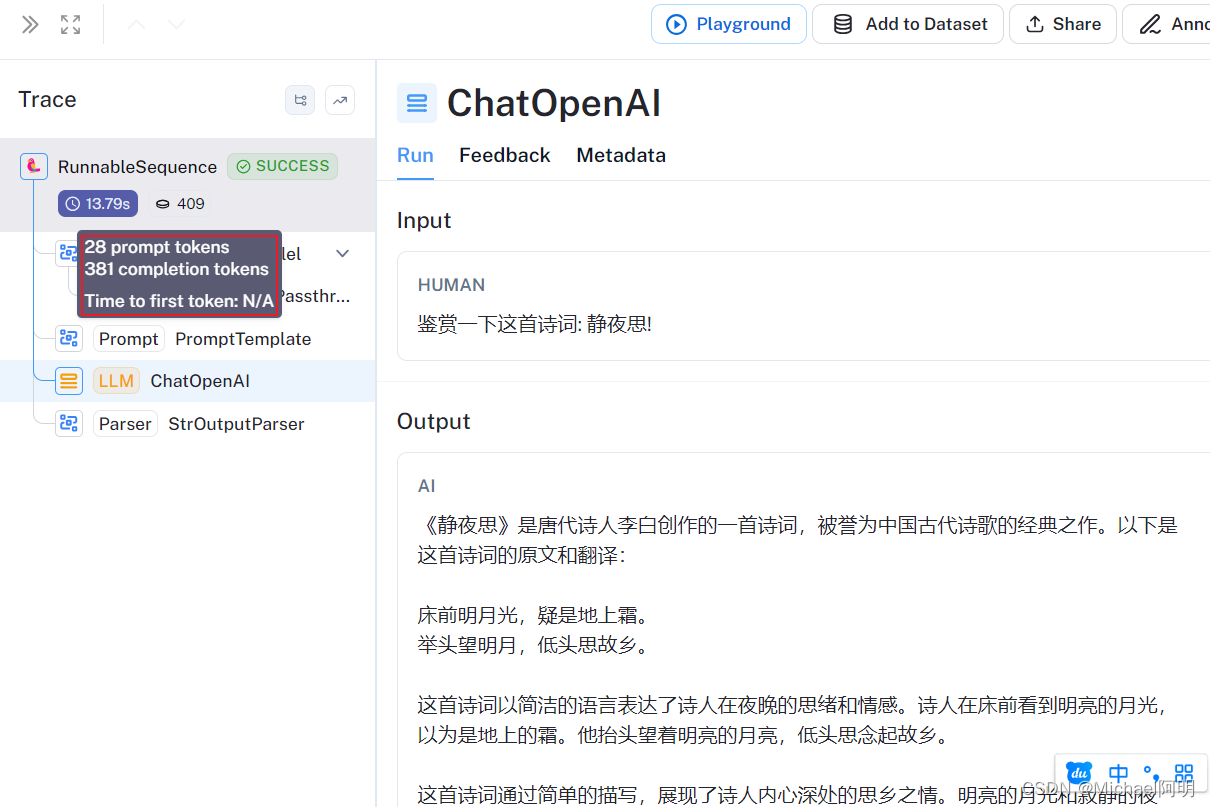Click the 13.79s latency badge
Screen dimensions: 1210x807
click(97, 204)
